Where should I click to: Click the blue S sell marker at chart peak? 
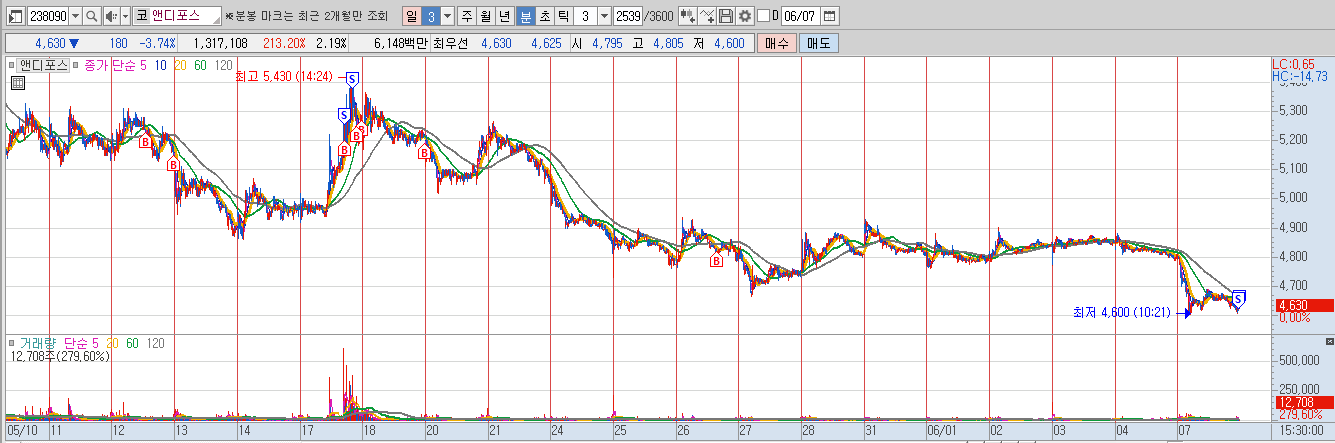[x=352, y=79]
